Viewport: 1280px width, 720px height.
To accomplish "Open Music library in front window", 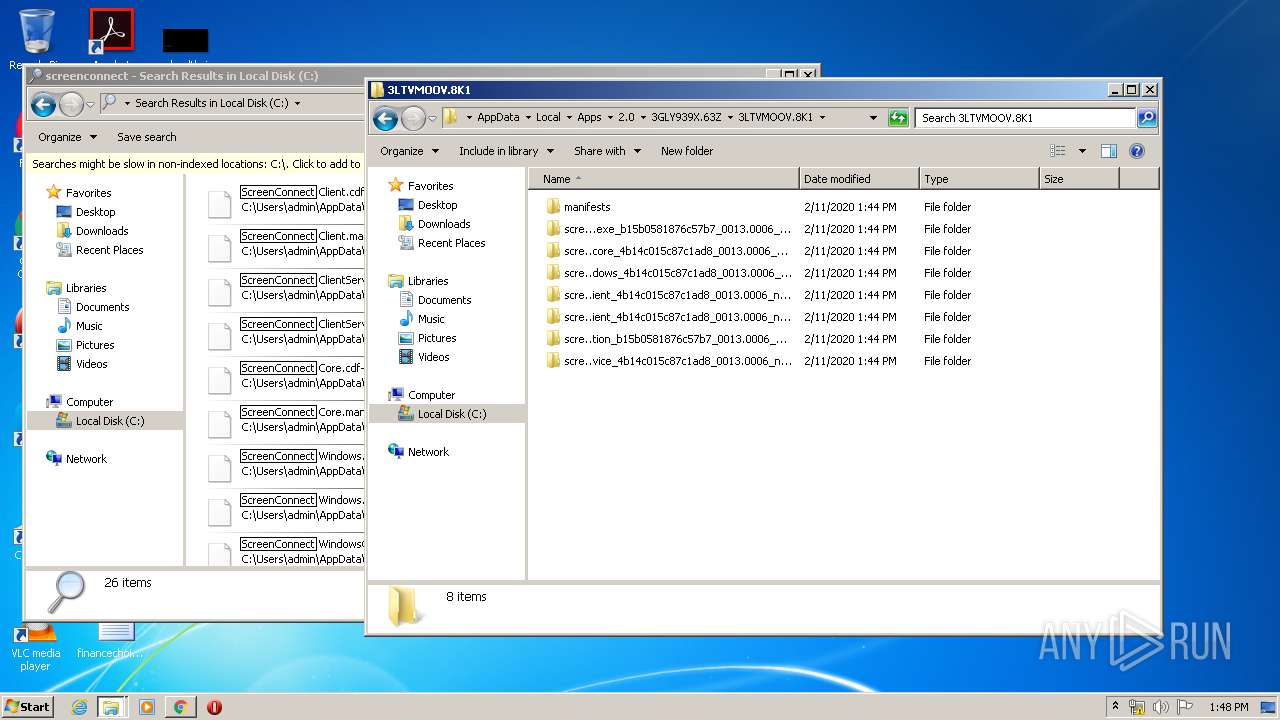I will pyautogui.click(x=431, y=319).
